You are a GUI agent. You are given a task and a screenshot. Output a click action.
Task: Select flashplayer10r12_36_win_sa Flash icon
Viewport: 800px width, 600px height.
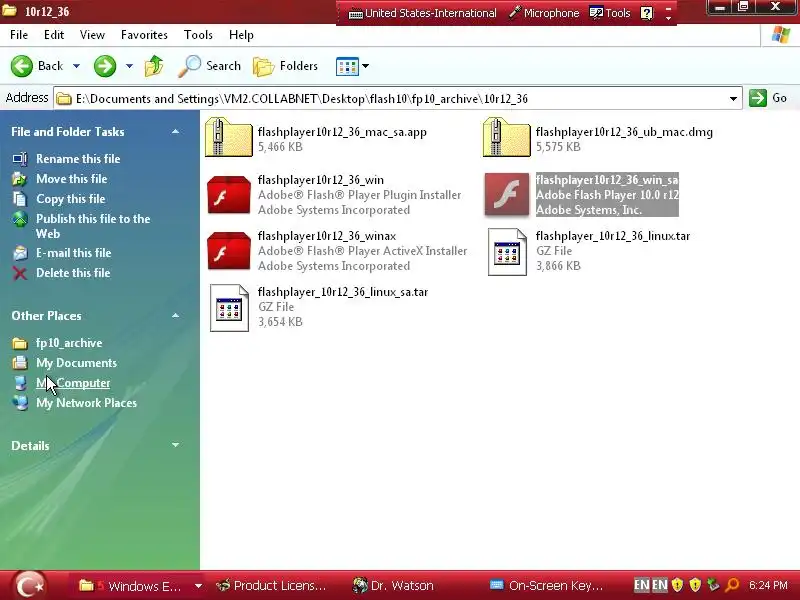[x=507, y=194]
